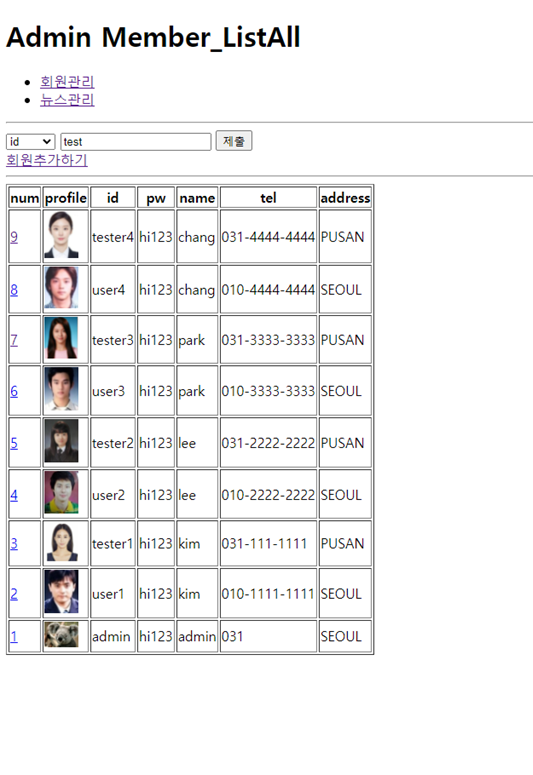The height and width of the screenshot is (775, 533).
Task: Click SEOUL address in user4 row
Action: tap(341, 290)
